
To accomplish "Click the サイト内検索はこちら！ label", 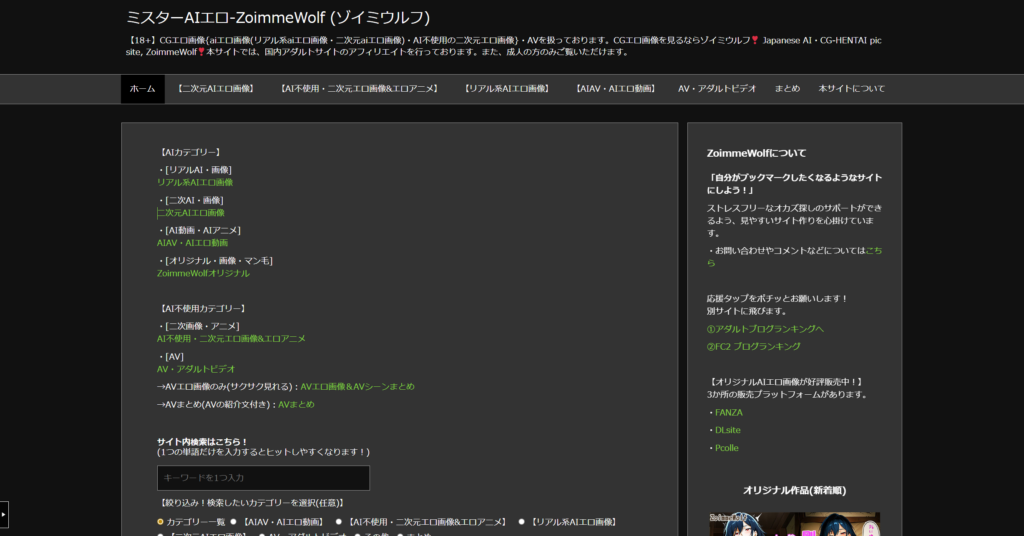I will pos(202,442).
